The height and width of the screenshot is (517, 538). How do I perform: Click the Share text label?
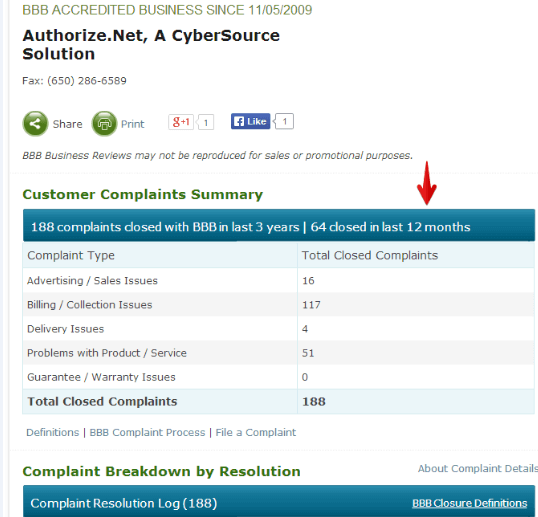point(68,124)
